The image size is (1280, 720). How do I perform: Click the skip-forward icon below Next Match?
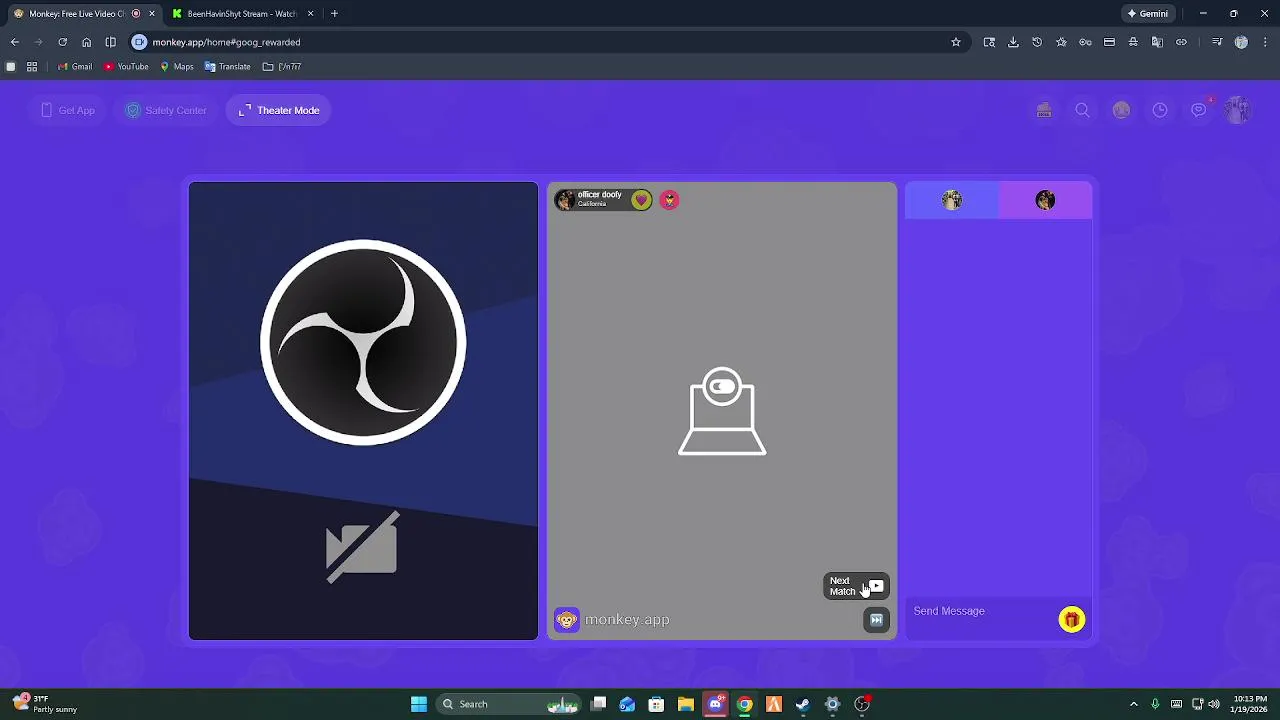[876, 620]
